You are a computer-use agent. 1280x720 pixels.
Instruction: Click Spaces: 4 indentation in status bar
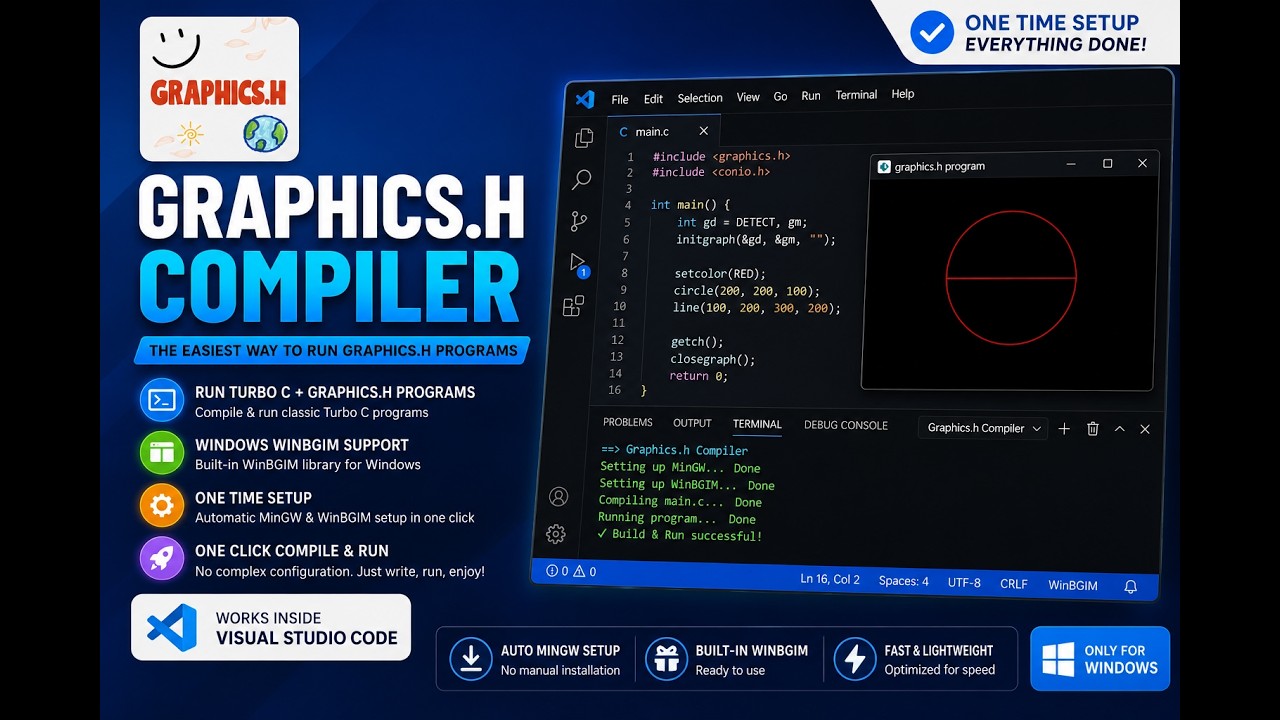(904, 581)
